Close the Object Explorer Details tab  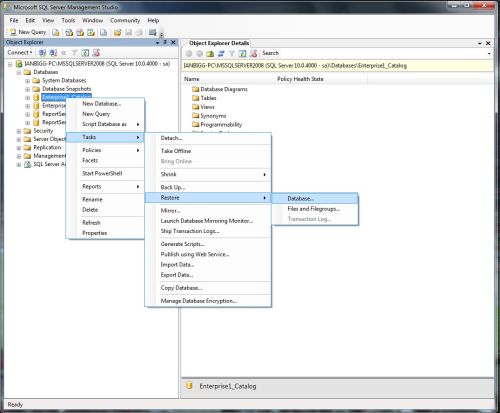pyautogui.click(x=488, y=43)
